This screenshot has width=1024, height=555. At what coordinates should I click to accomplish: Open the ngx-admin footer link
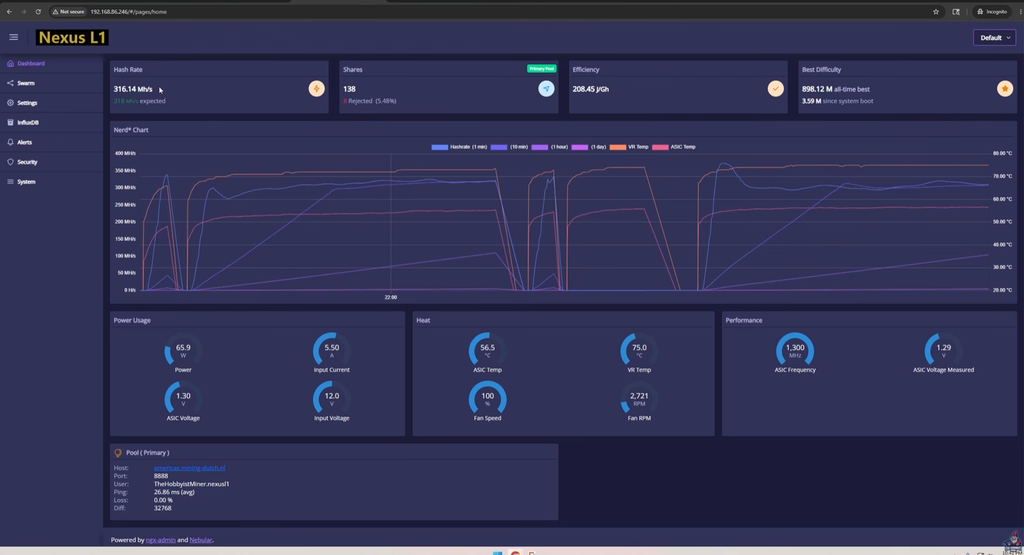tap(160, 540)
